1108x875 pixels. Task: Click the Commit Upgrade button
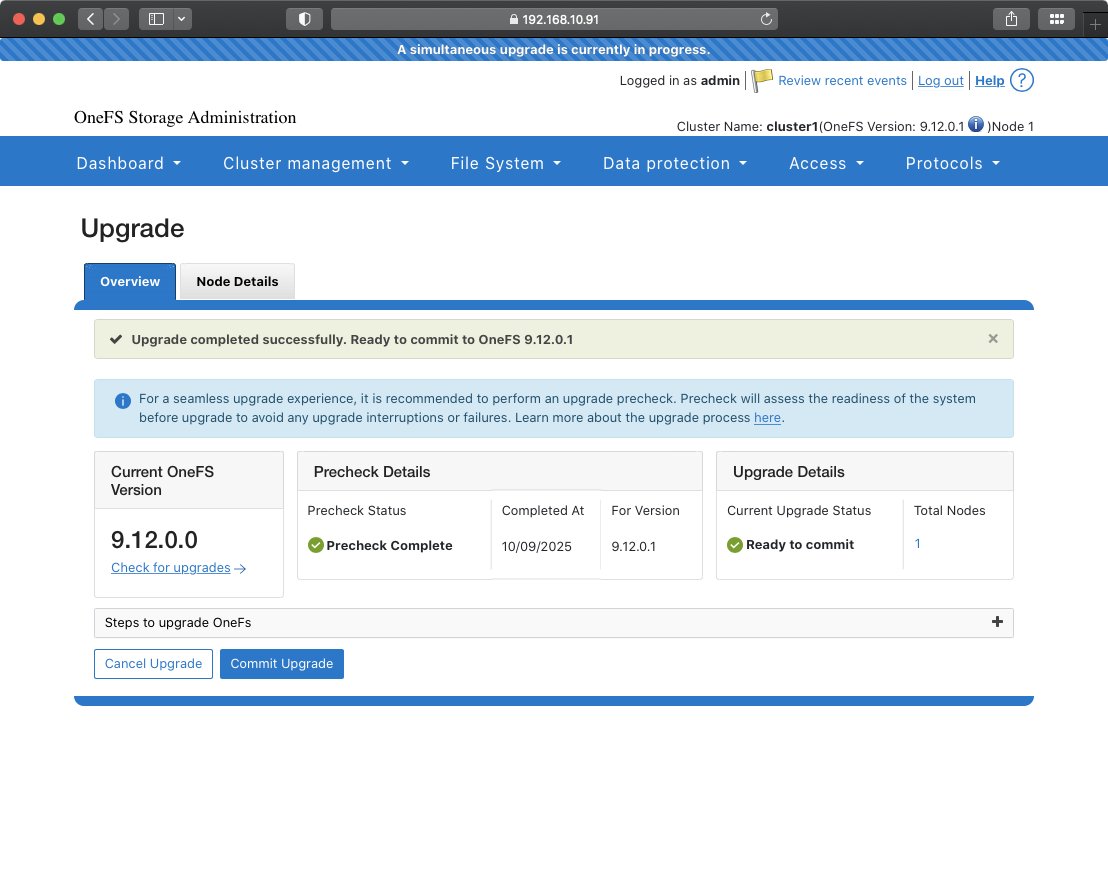[281, 664]
